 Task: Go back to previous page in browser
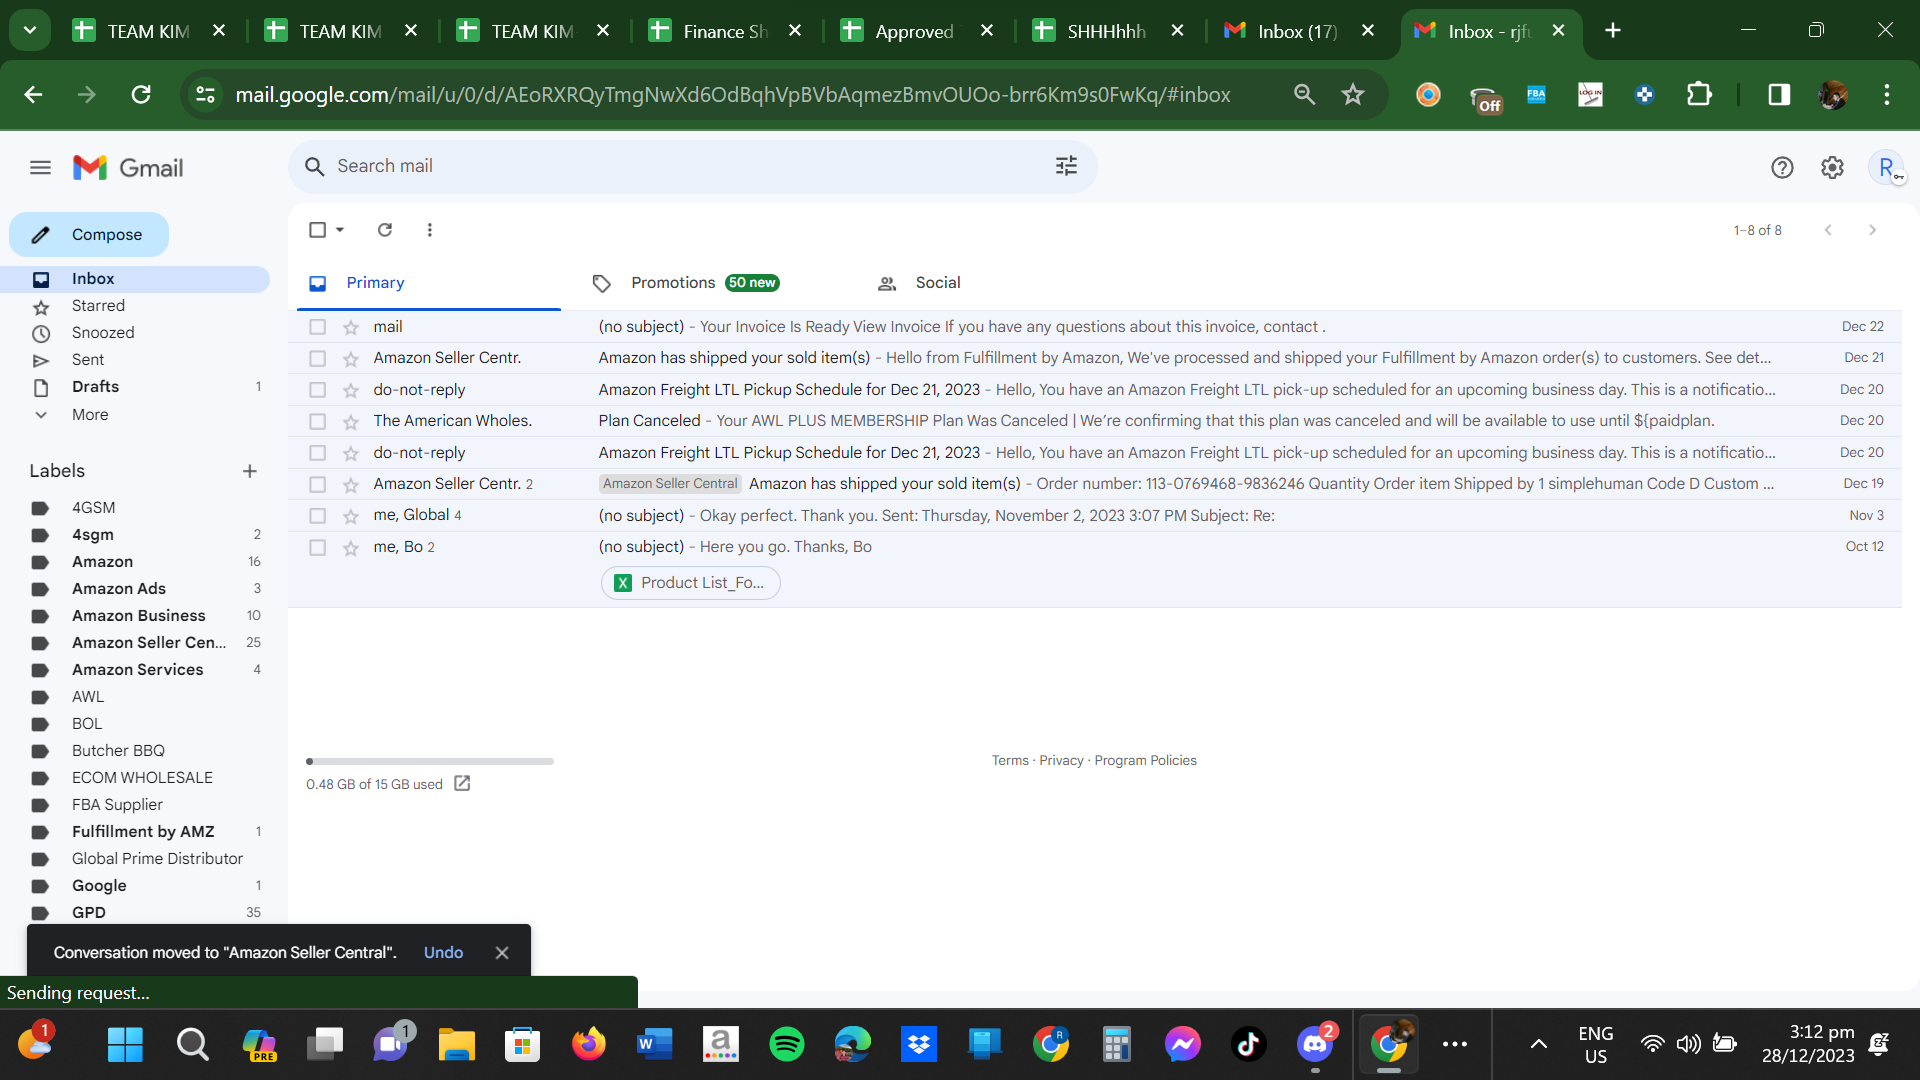[x=33, y=95]
